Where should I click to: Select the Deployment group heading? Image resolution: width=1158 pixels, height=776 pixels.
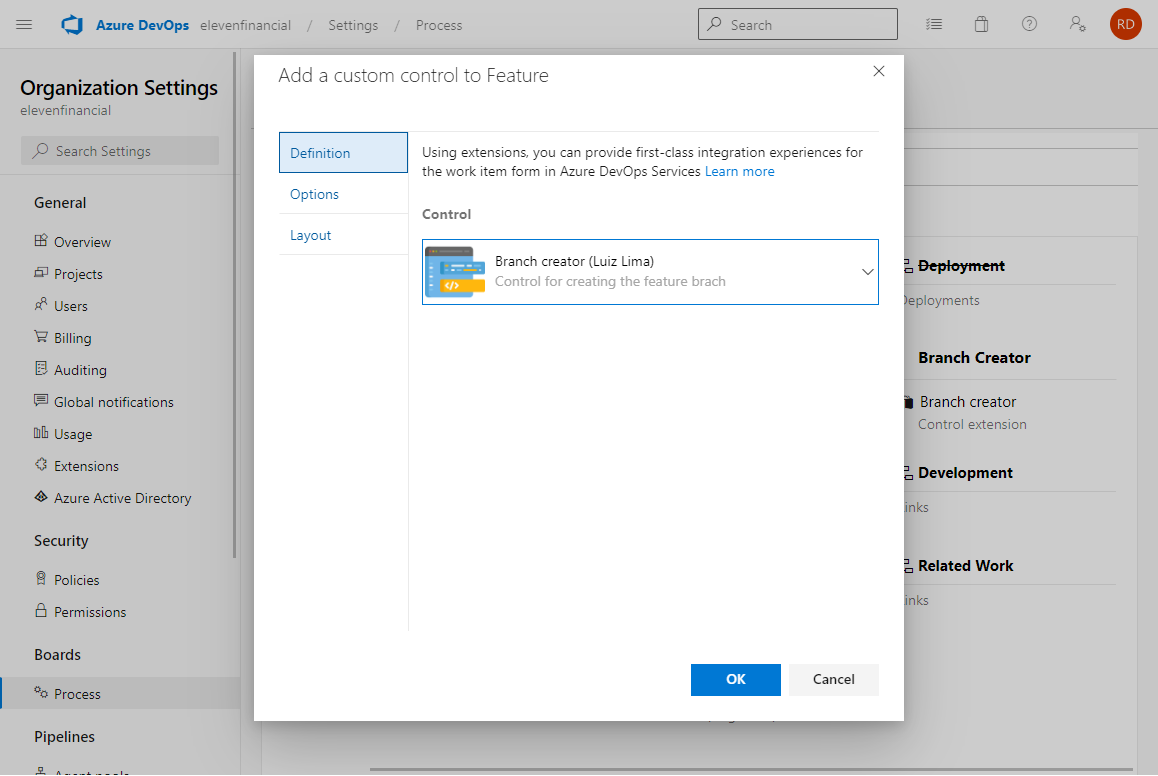click(961, 267)
